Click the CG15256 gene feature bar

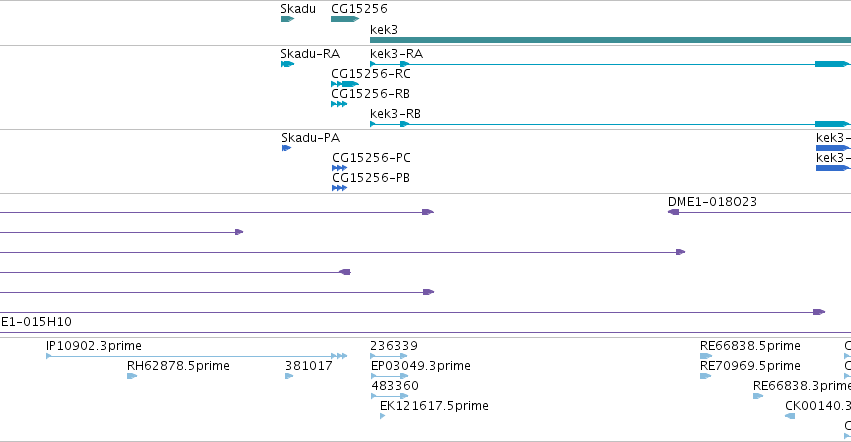click(345, 19)
